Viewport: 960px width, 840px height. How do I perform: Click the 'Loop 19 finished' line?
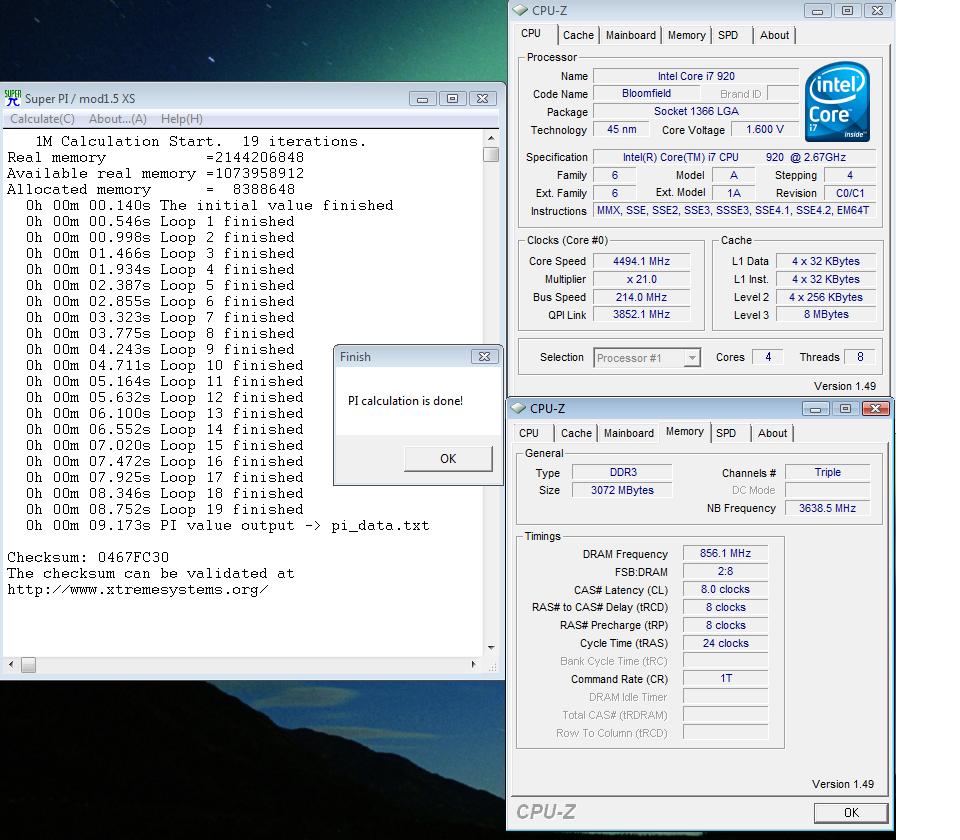164,509
